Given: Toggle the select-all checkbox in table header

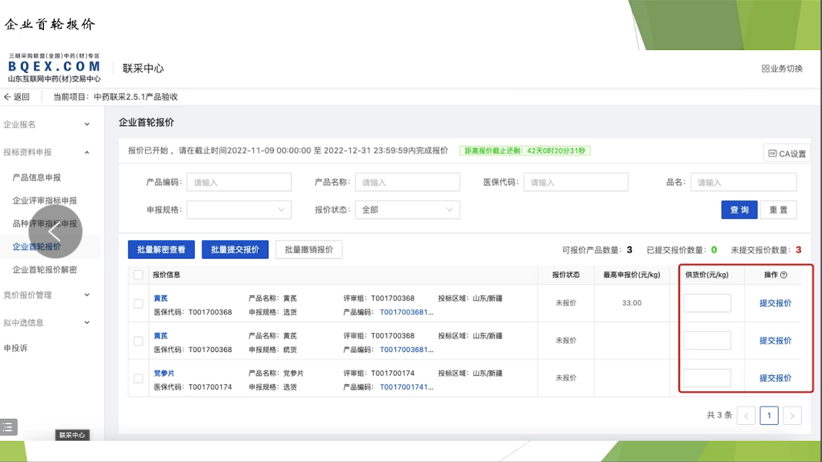Looking at the screenshot, I should click(138, 275).
